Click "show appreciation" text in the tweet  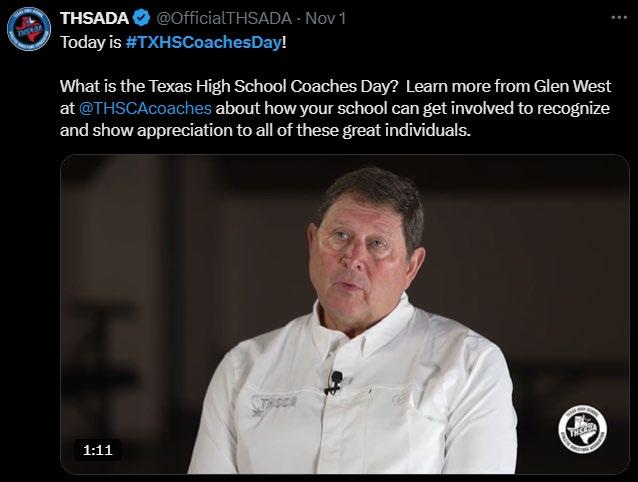tap(162, 132)
